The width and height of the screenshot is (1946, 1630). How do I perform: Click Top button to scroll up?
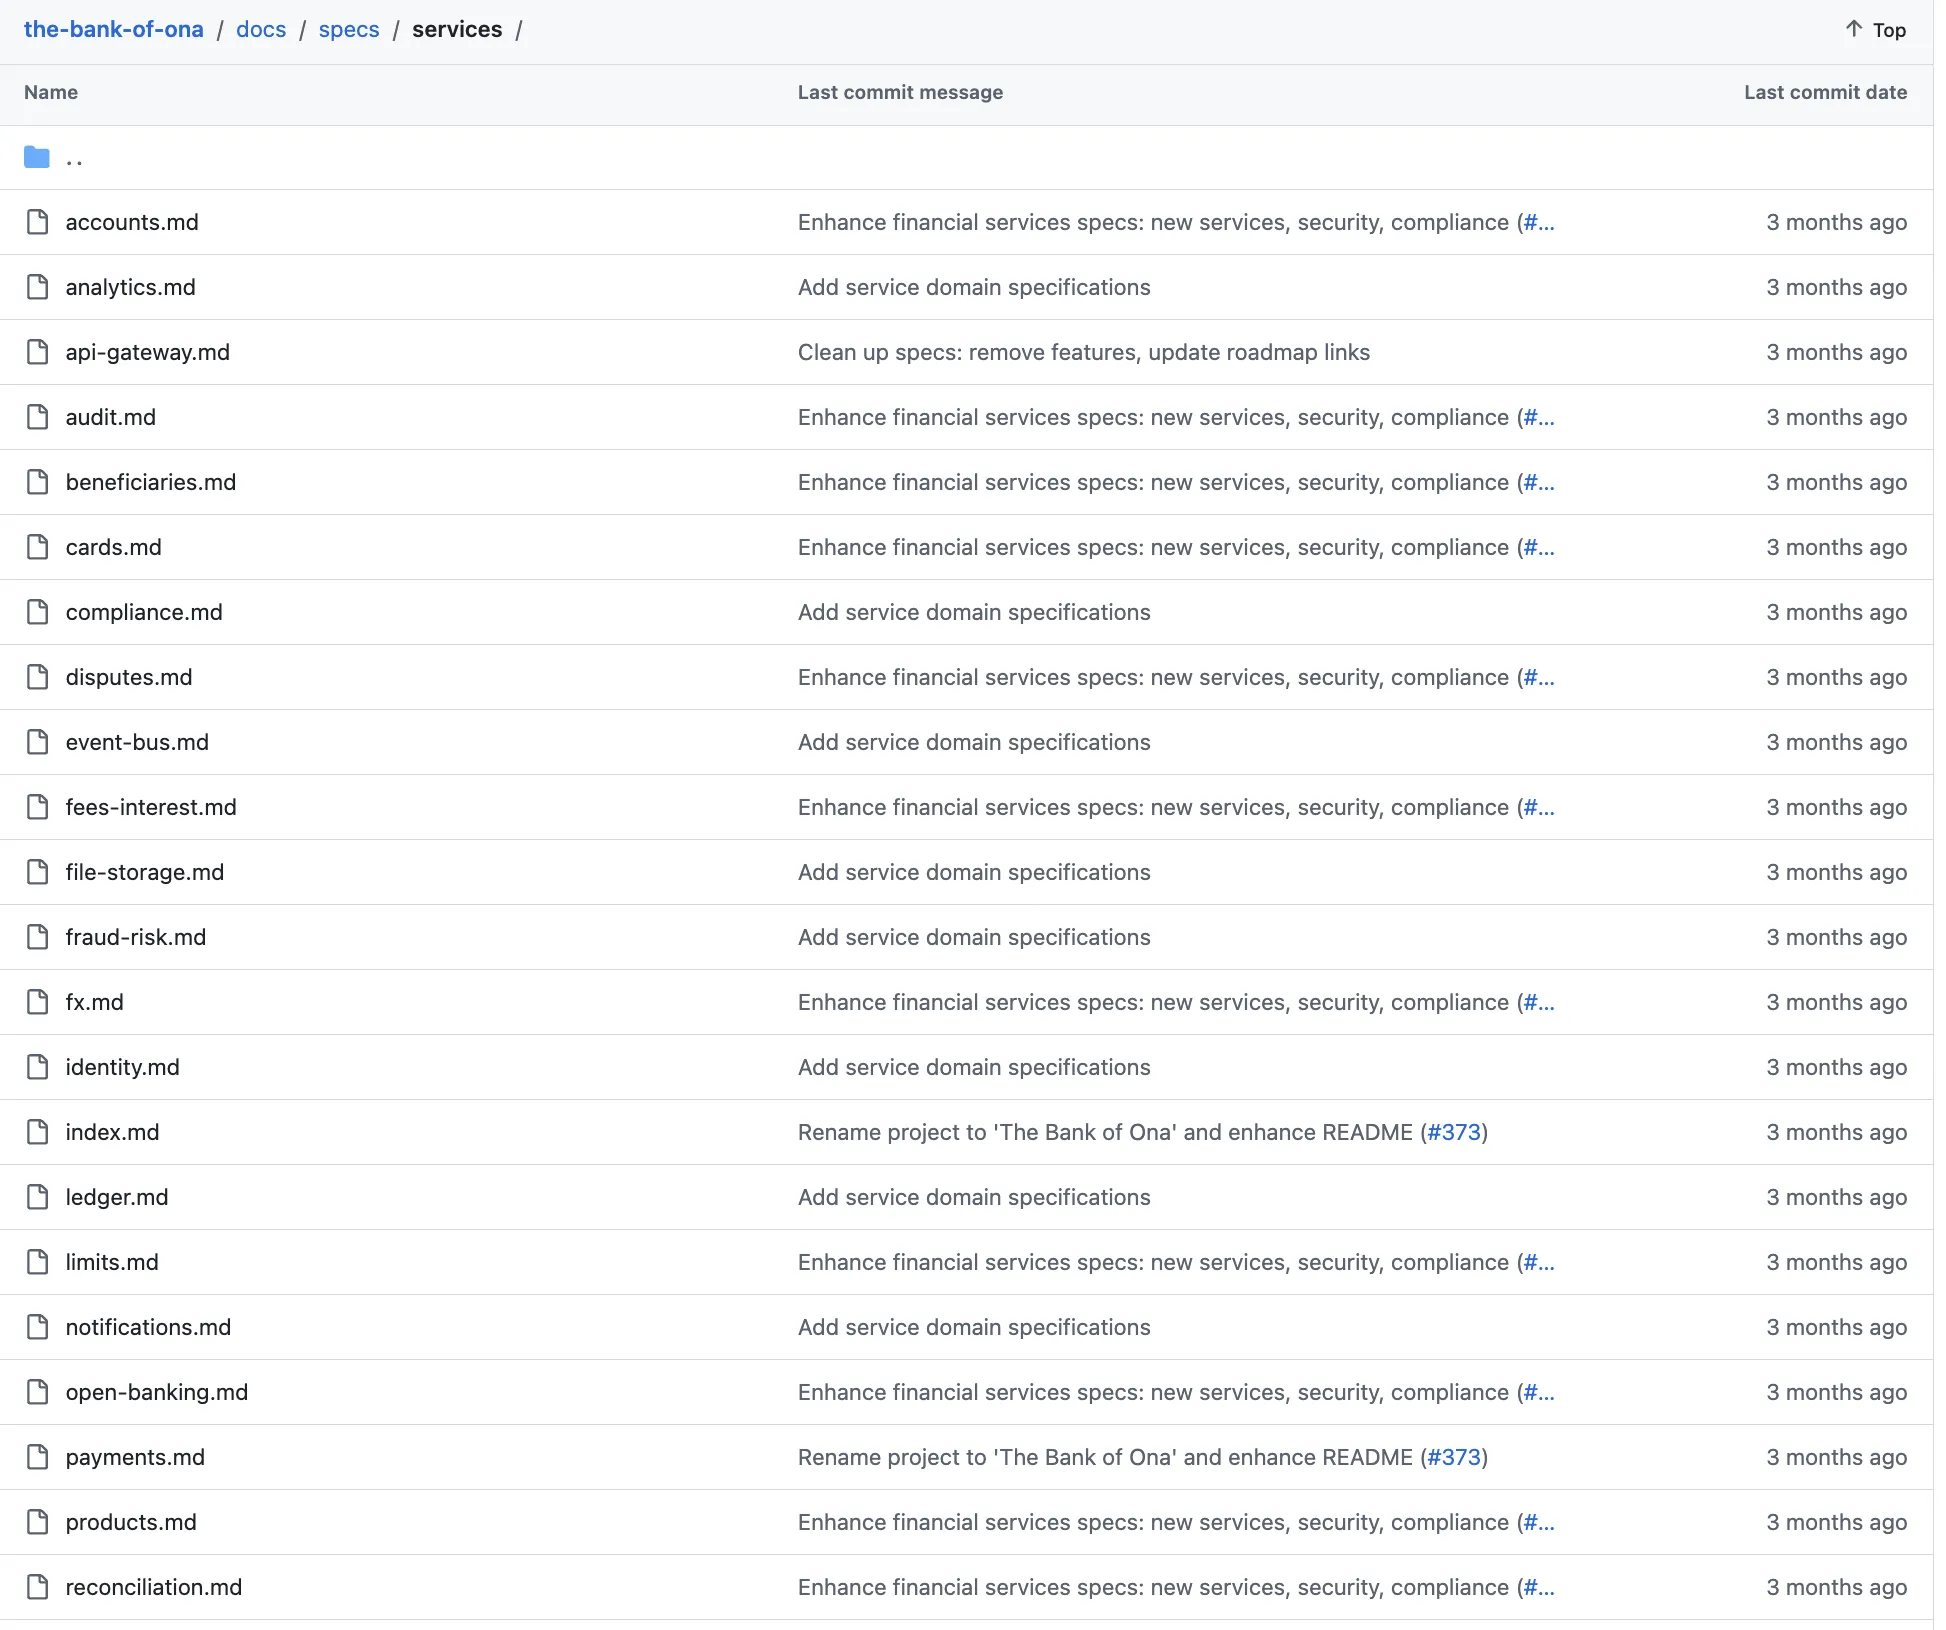coord(1887,30)
